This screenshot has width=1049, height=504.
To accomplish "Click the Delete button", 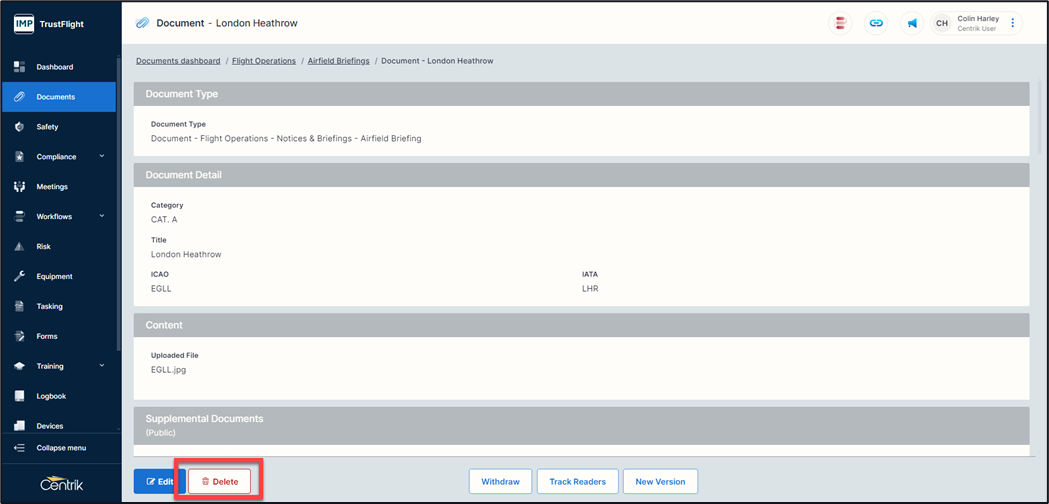I will tap(219, 481).
